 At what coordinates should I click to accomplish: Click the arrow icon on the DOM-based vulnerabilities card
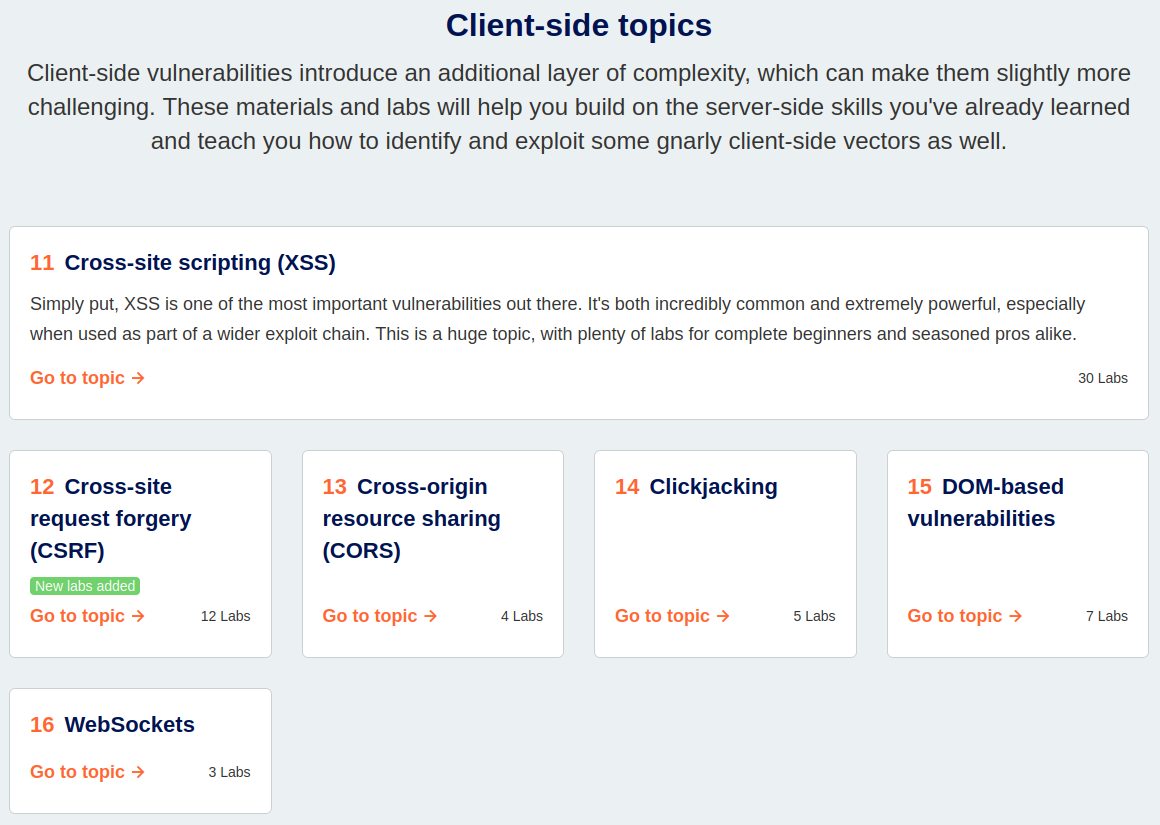pos(1015,616)
